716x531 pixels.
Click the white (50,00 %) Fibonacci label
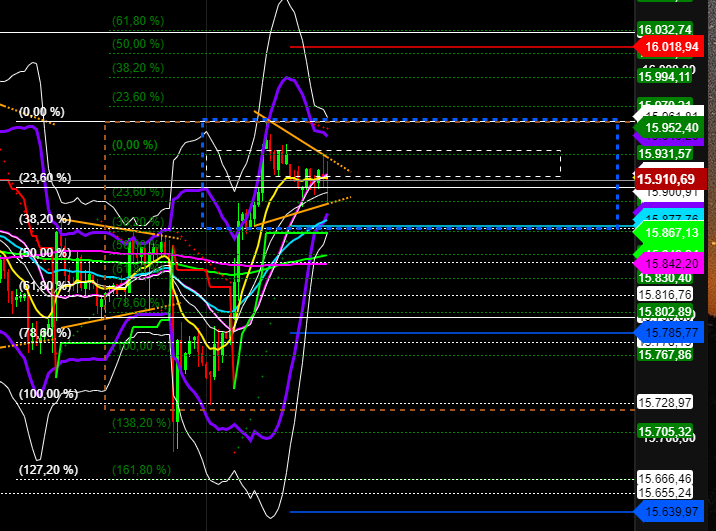click(45, 252)
